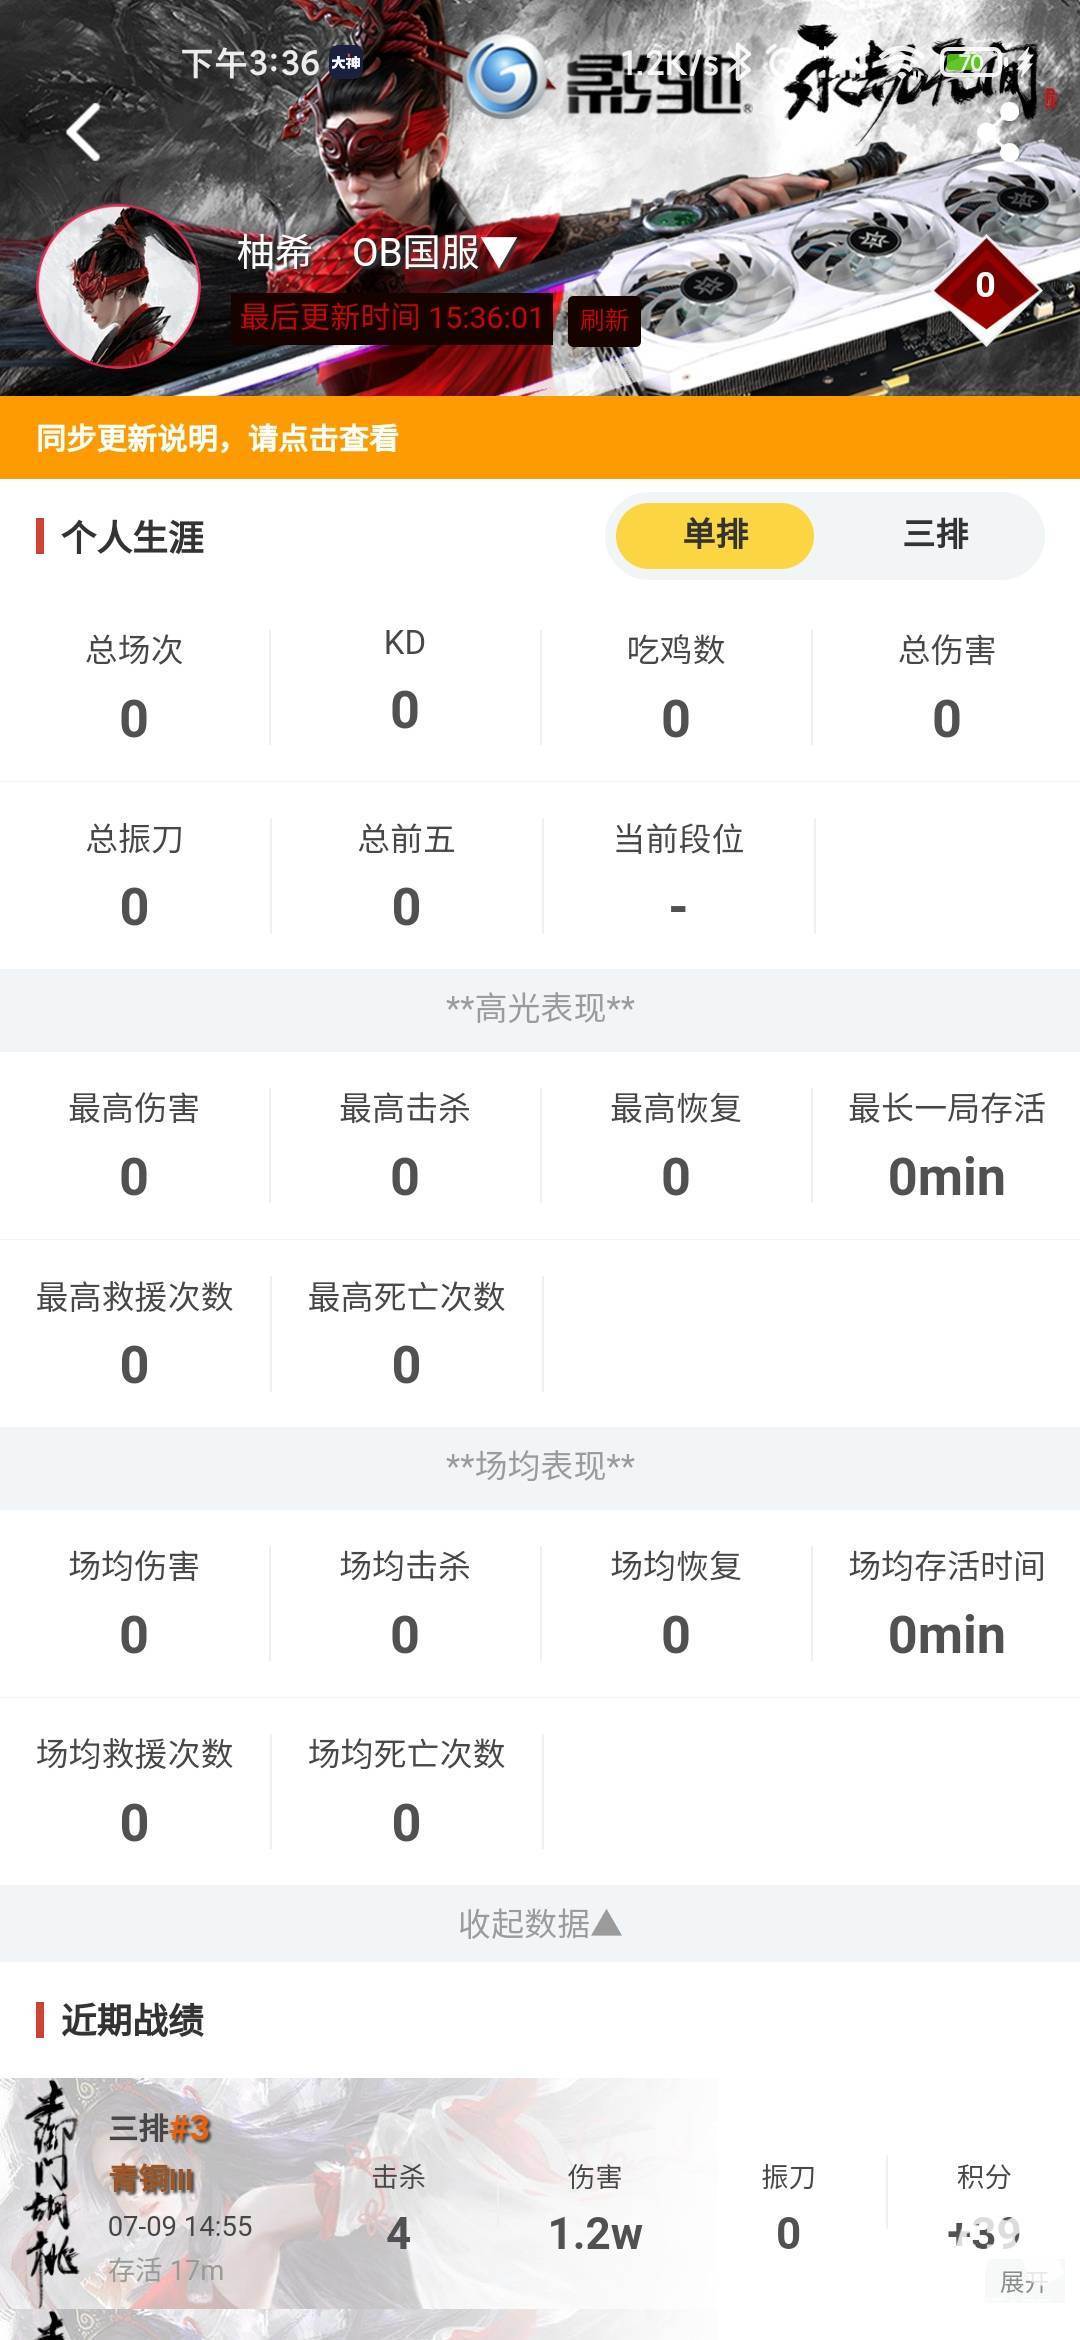Tap the battery indicator in status bar

click(x=968, y=63)
